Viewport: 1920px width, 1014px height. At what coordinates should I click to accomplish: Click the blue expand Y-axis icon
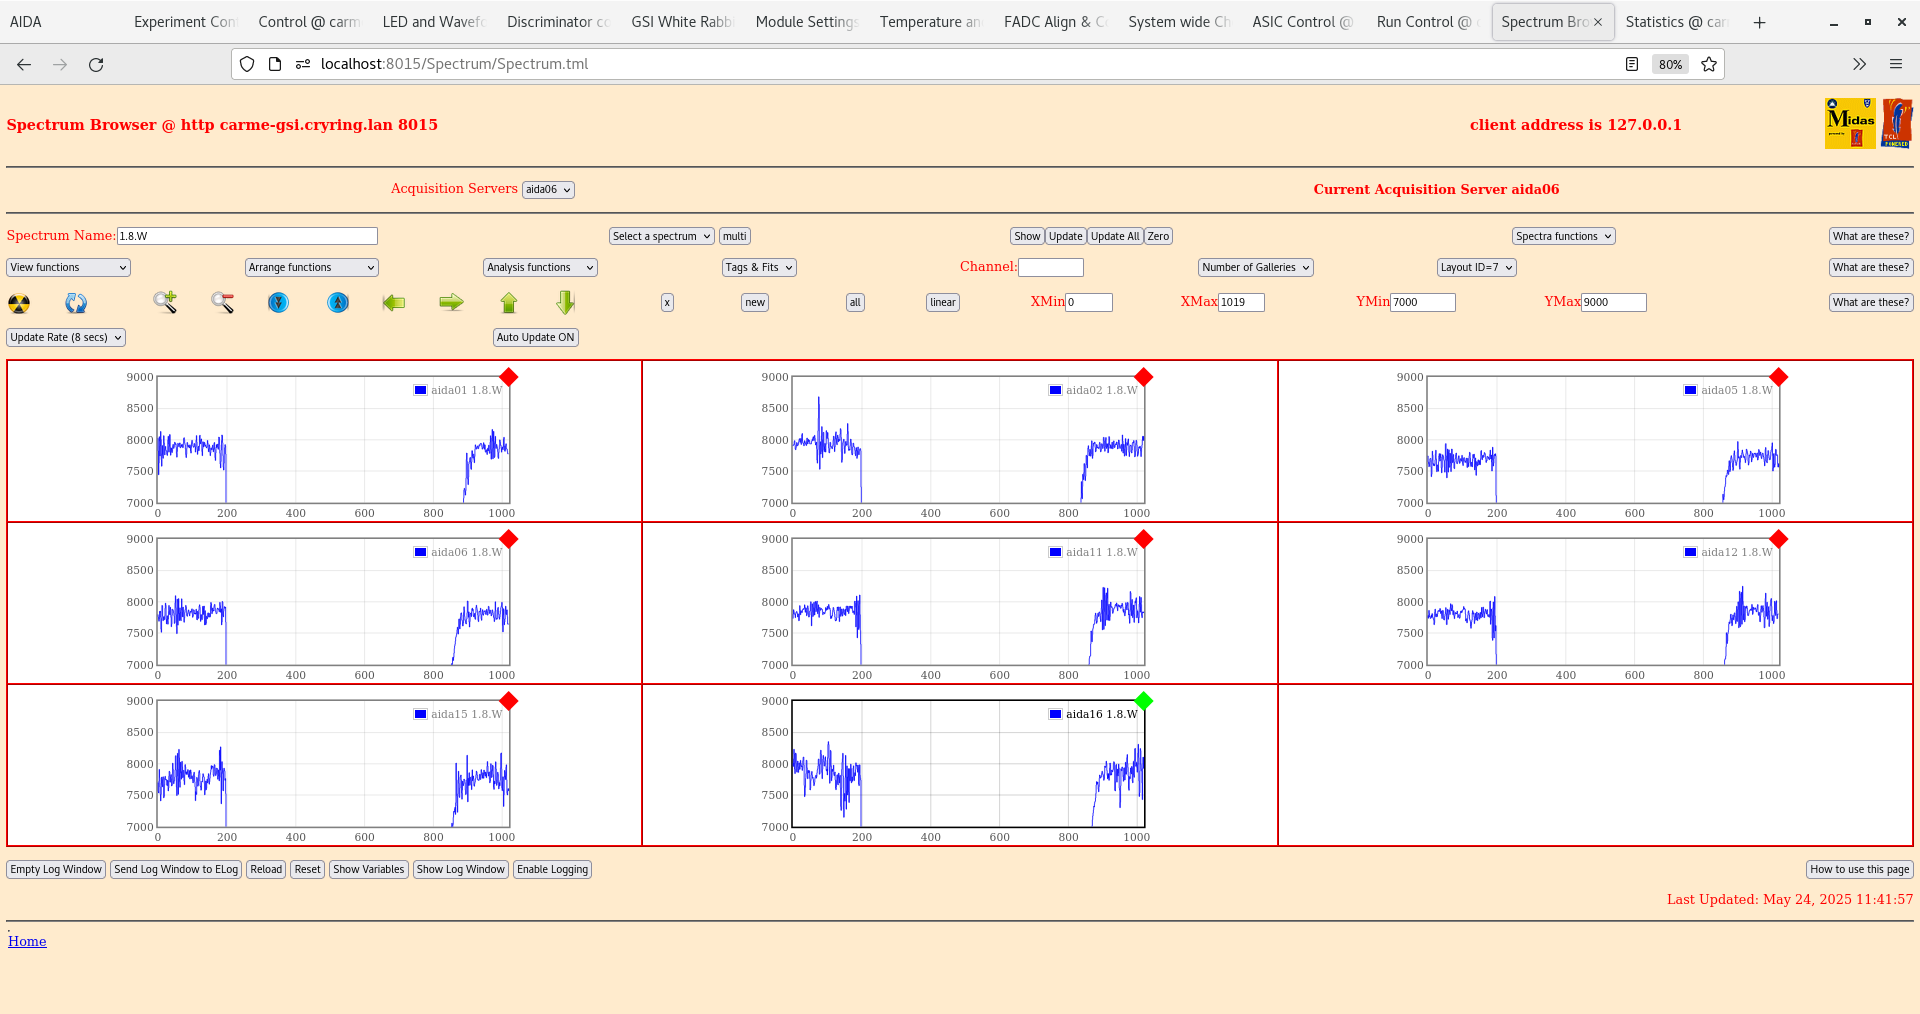[338, 302]
